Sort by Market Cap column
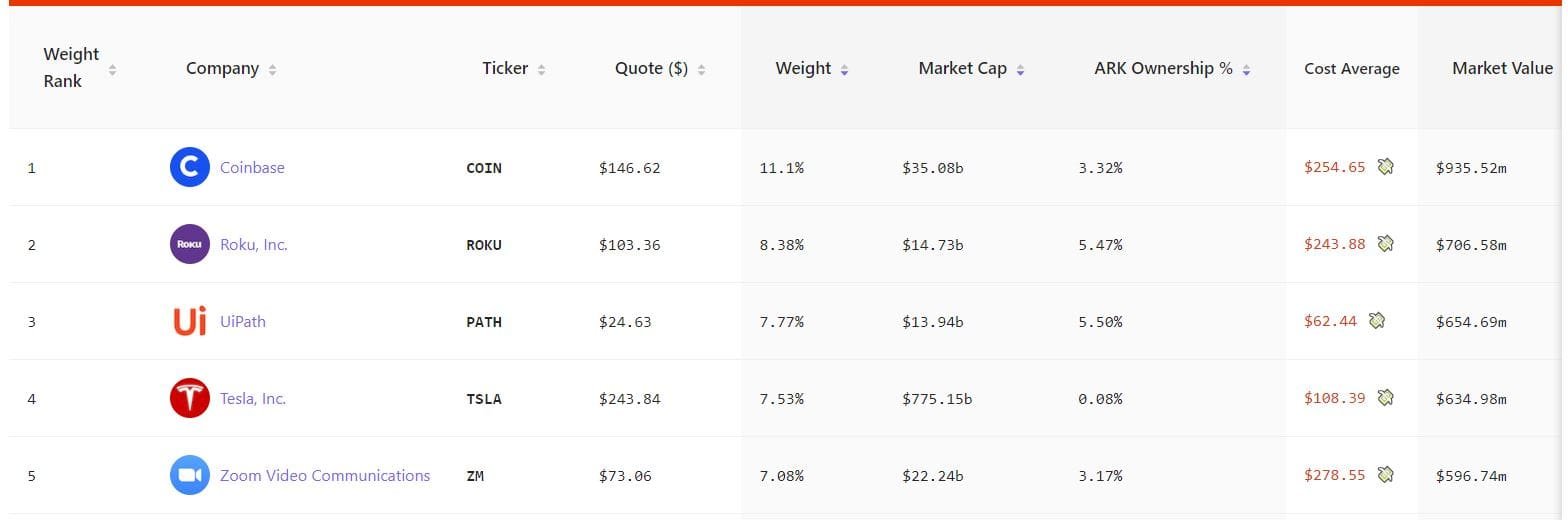The image size is (1568, 520). pyautogui.click(x=1020, y=70)
